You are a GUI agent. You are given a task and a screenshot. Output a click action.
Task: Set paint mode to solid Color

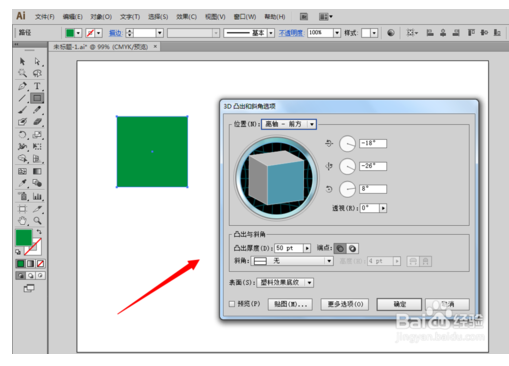point(20,264)
